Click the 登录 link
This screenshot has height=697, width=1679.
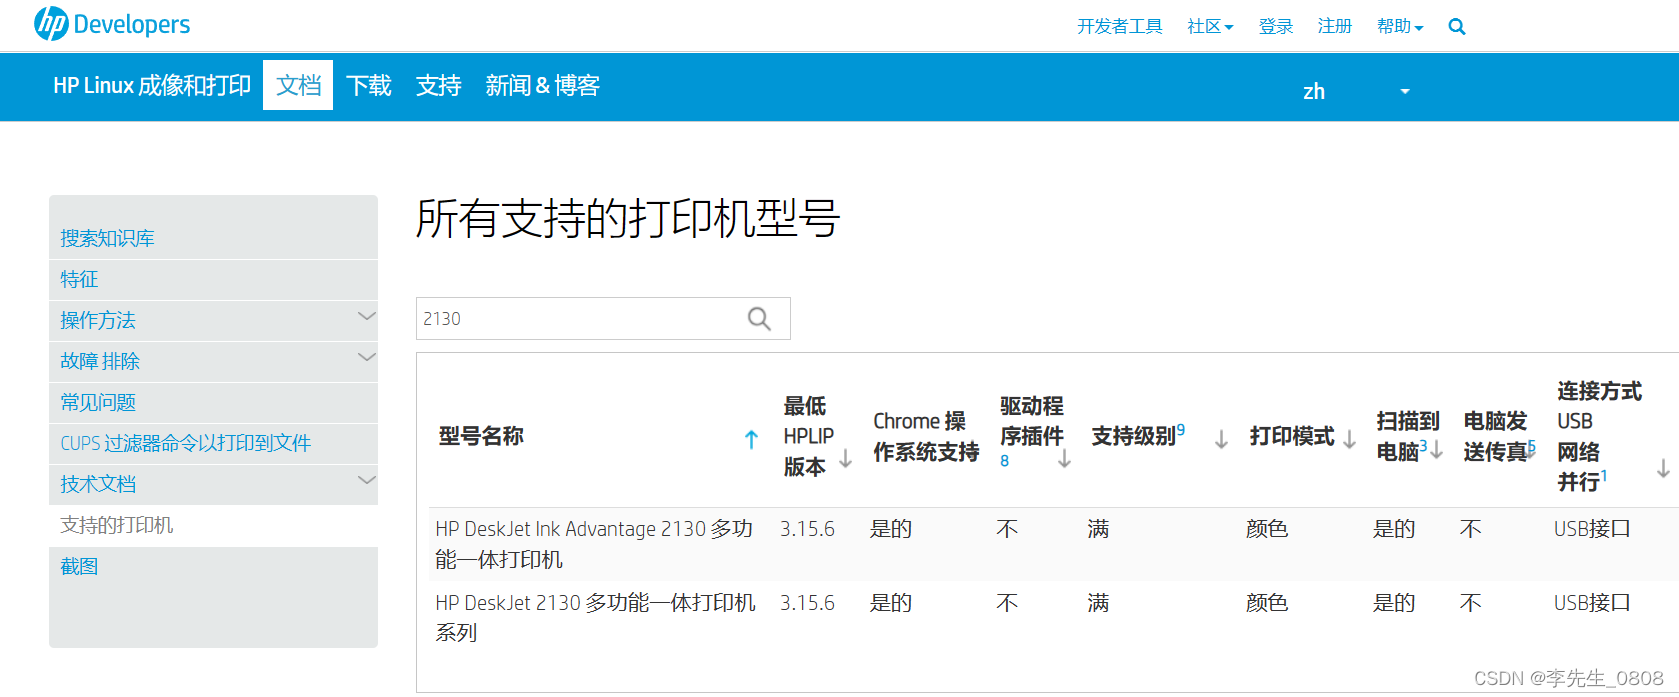coord(1276,27)
